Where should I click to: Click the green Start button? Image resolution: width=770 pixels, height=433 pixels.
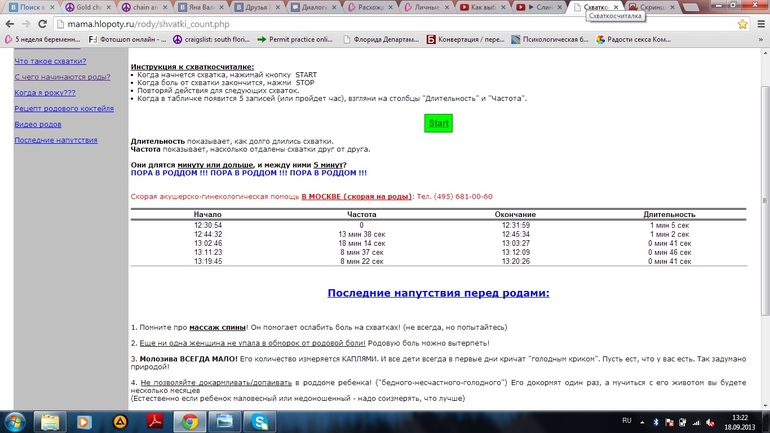tap(438, 123)
